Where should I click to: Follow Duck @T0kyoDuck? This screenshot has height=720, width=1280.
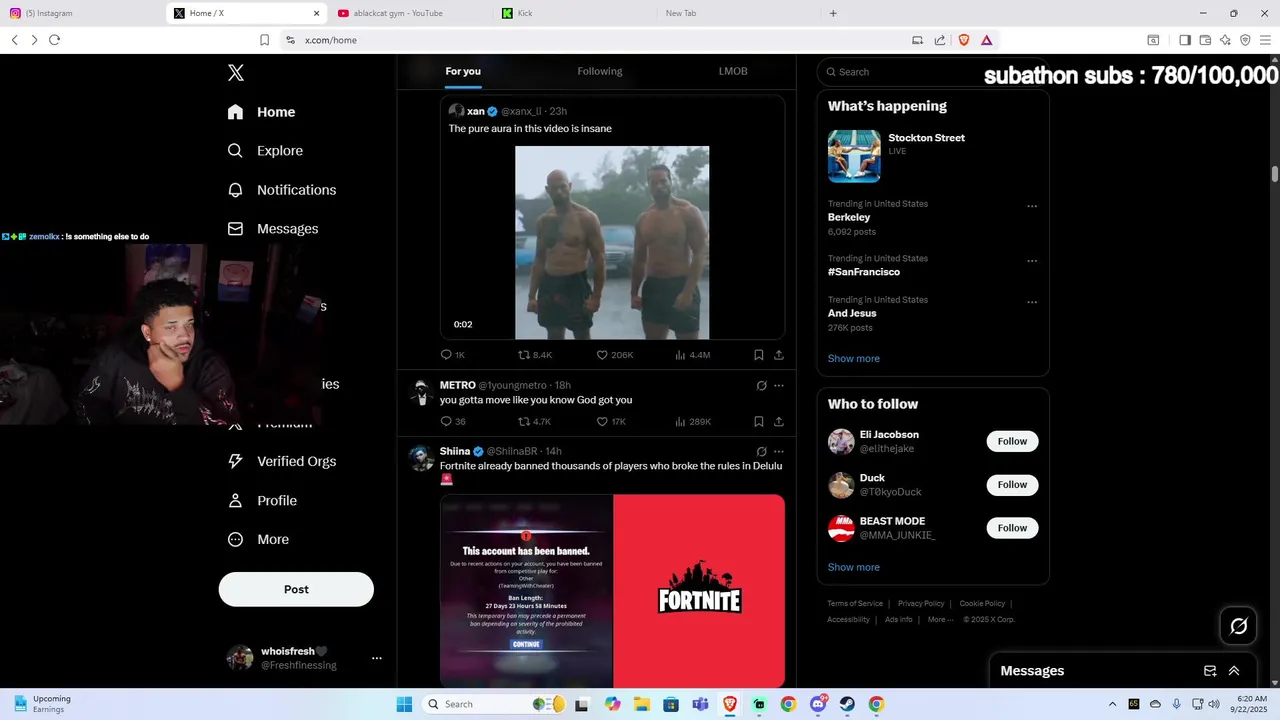(x=1012, y=484)
